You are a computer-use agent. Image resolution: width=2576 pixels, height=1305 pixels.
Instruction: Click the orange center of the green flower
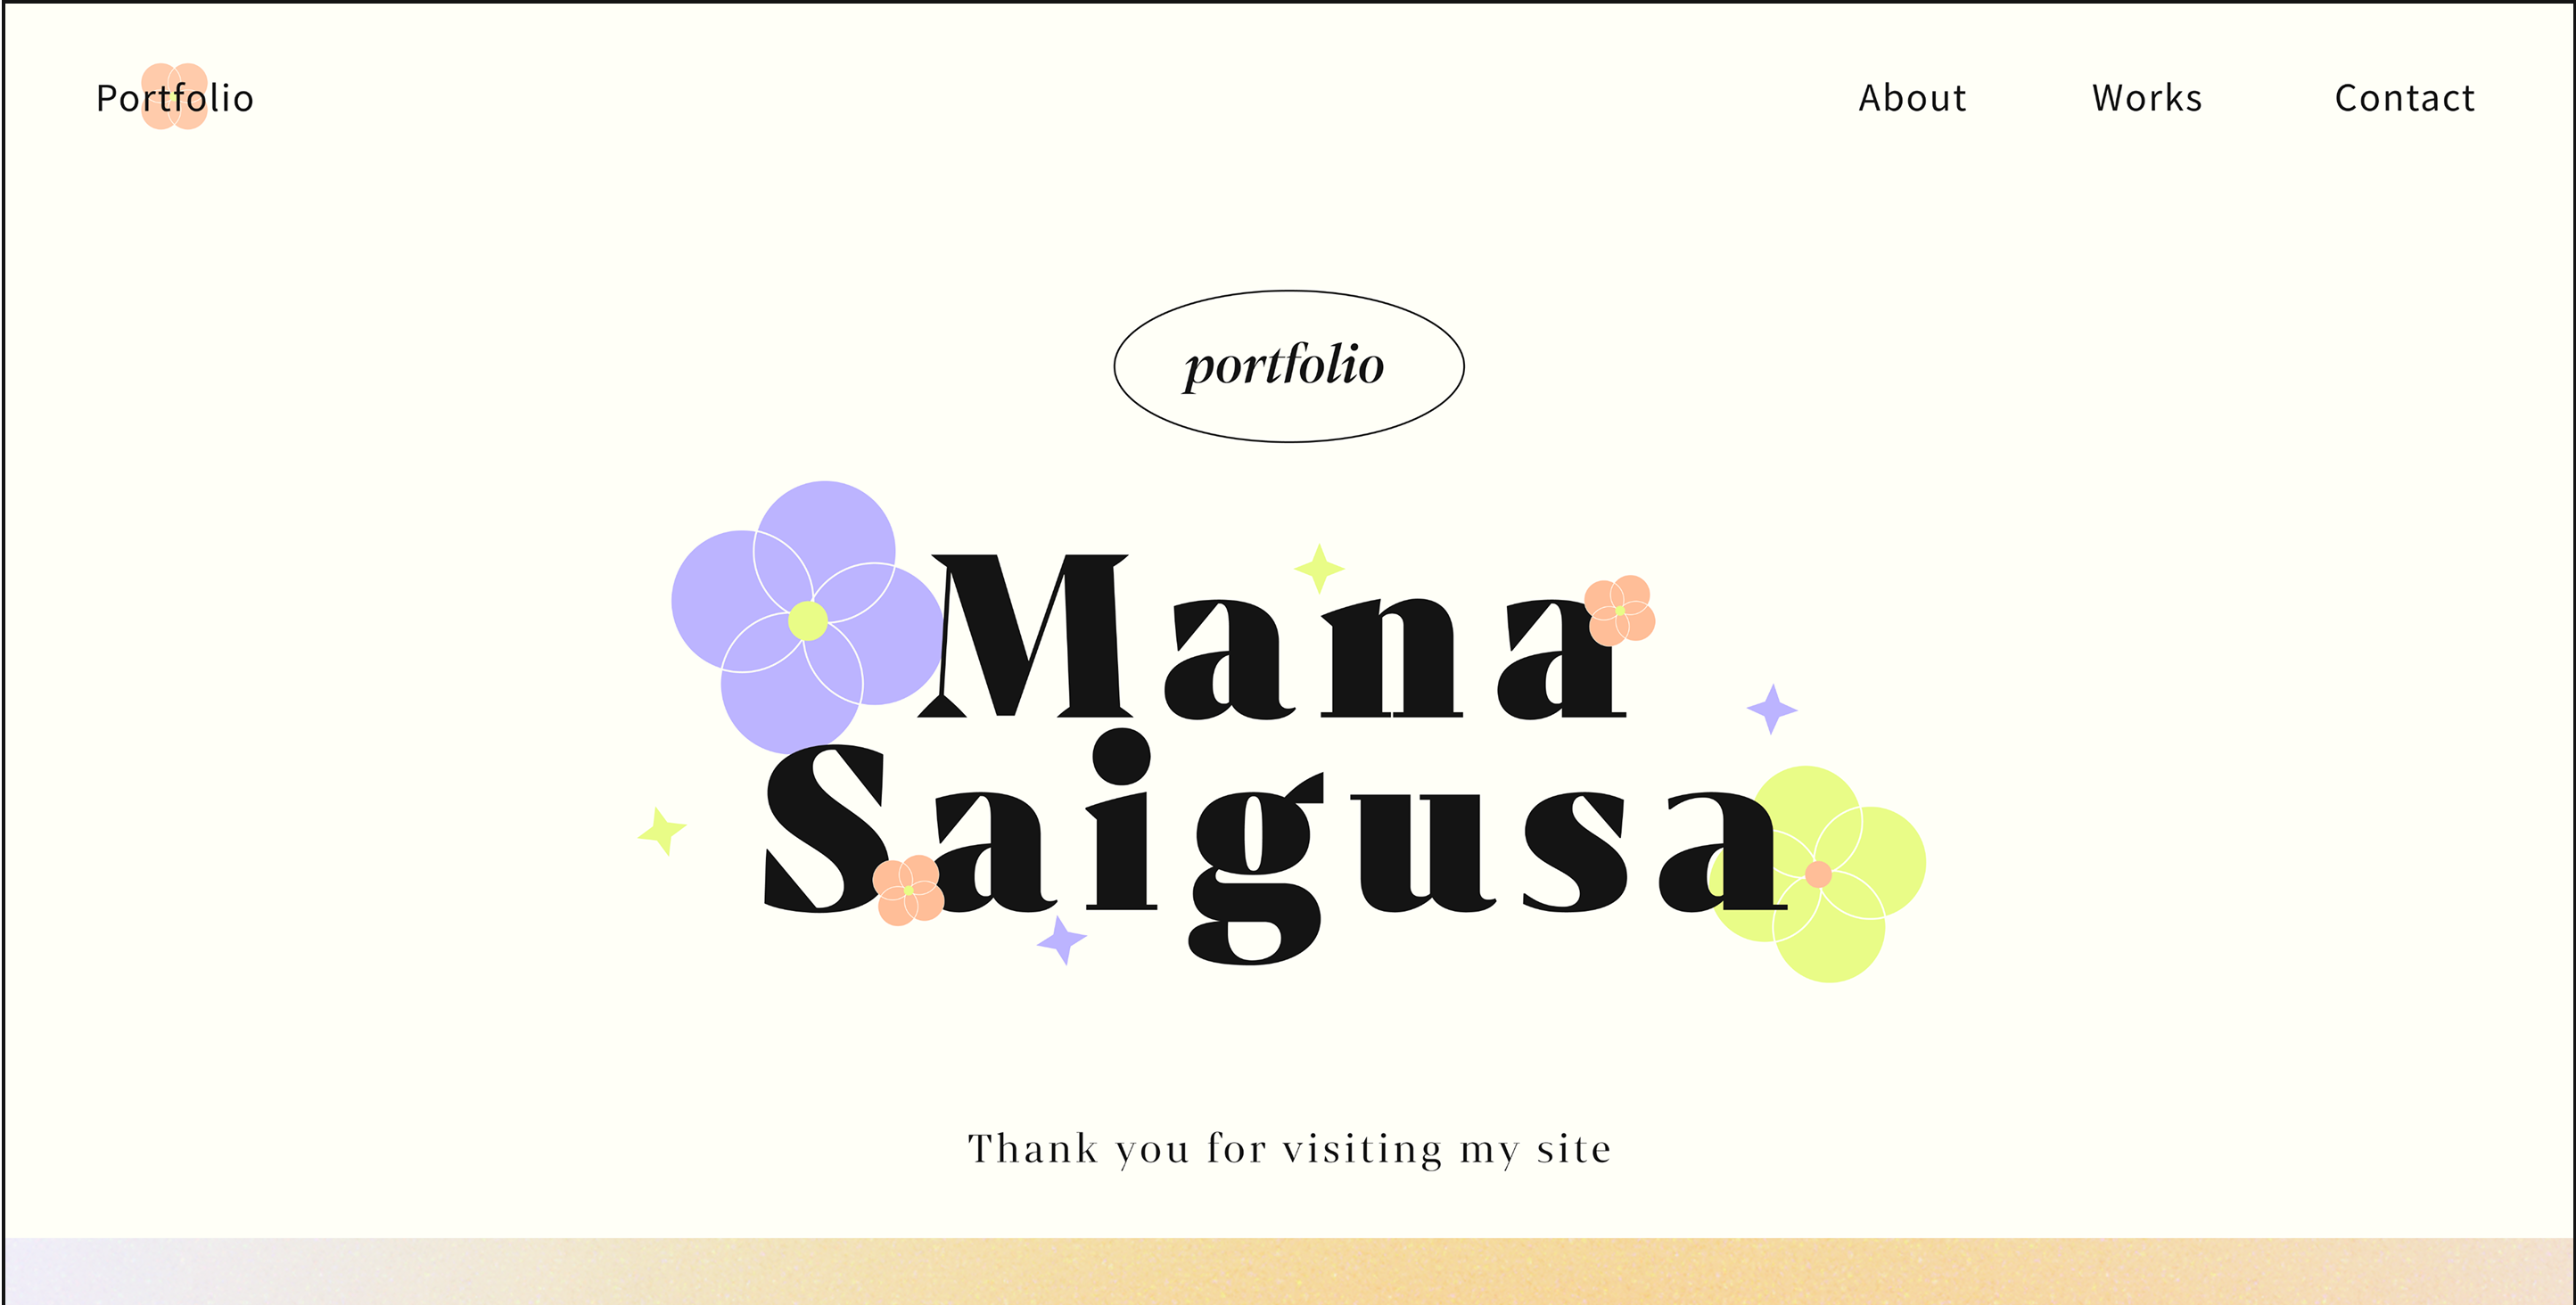[x=1818, y=874]
